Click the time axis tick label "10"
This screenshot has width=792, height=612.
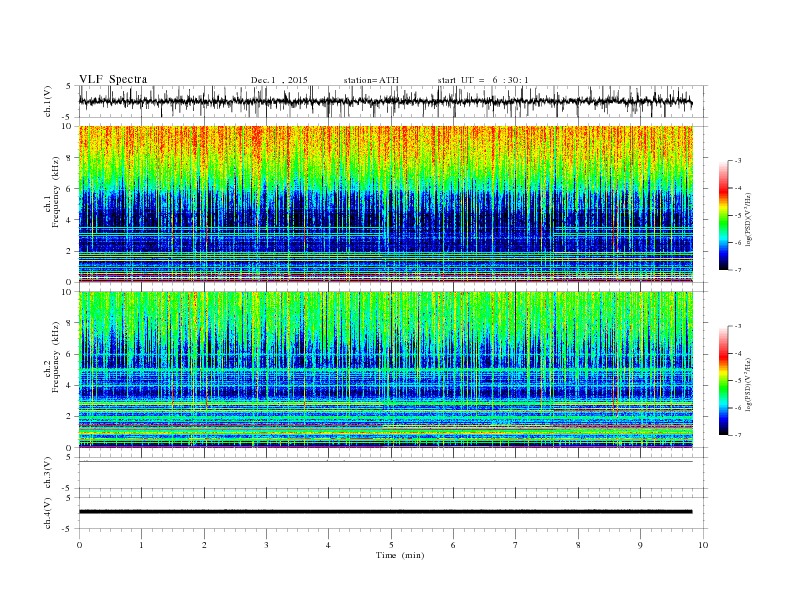703,545
